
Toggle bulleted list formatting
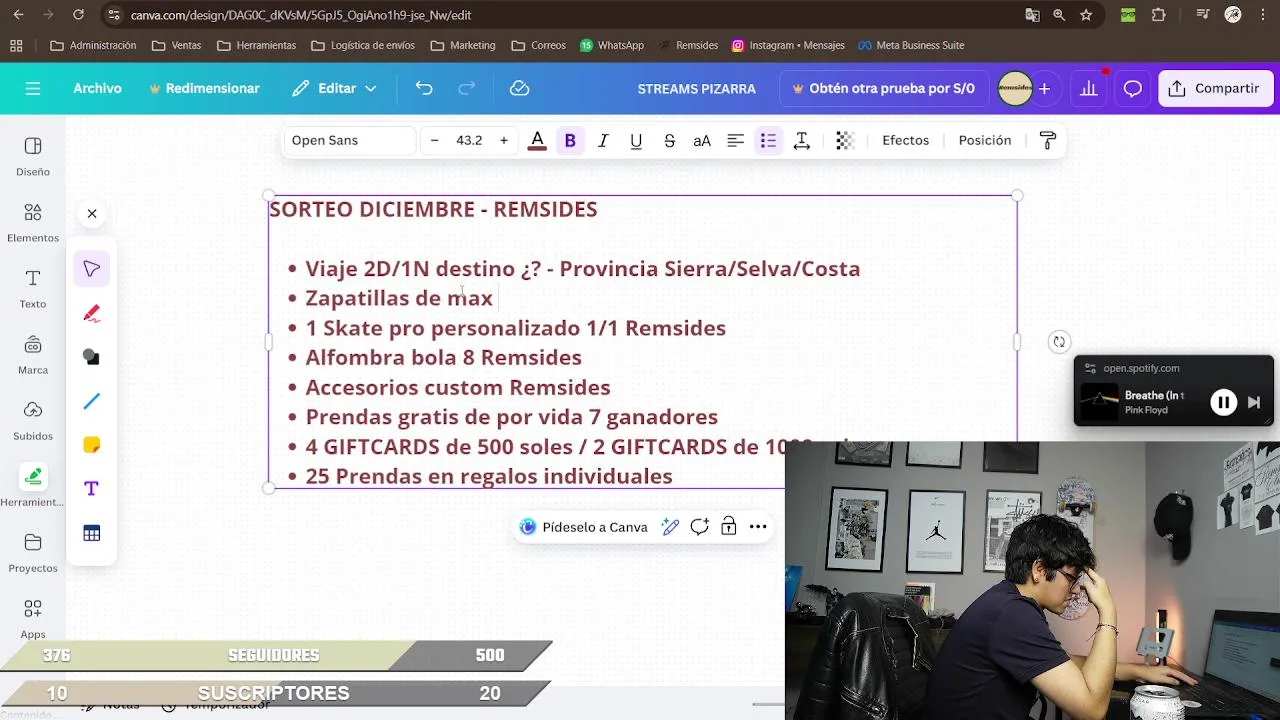coord(768,140)
